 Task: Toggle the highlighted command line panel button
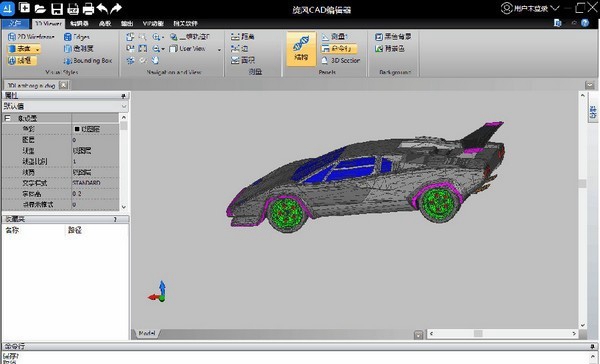pyautogui.click(x=339, y=49)
